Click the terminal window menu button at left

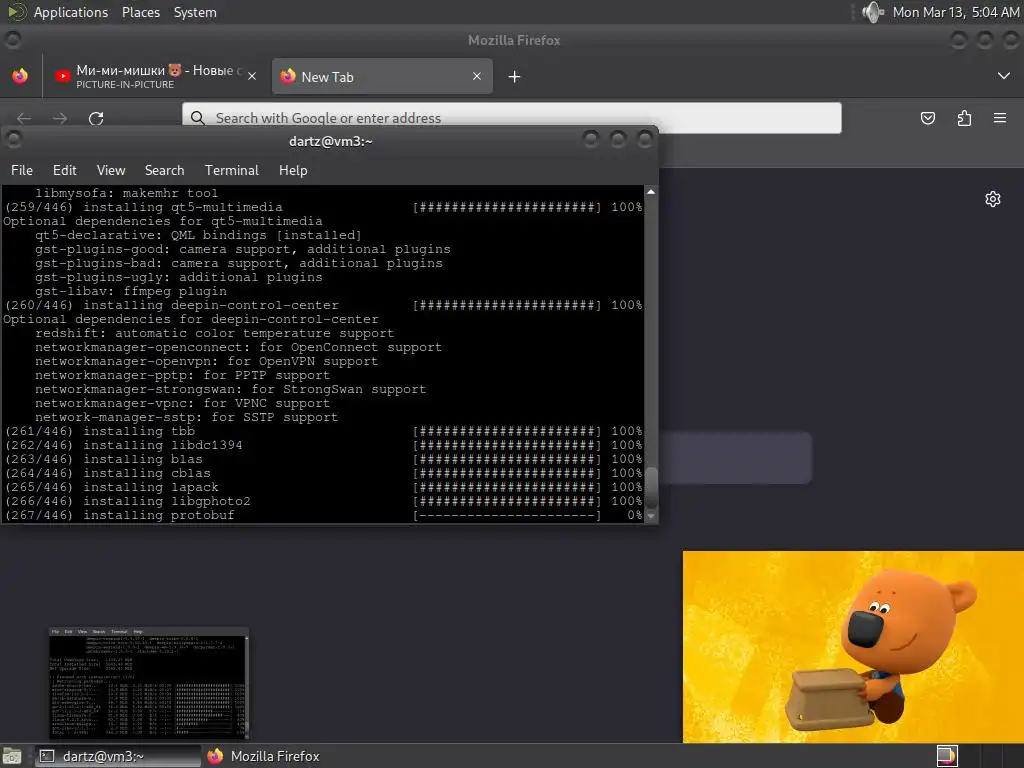click(x=14, y=139)
